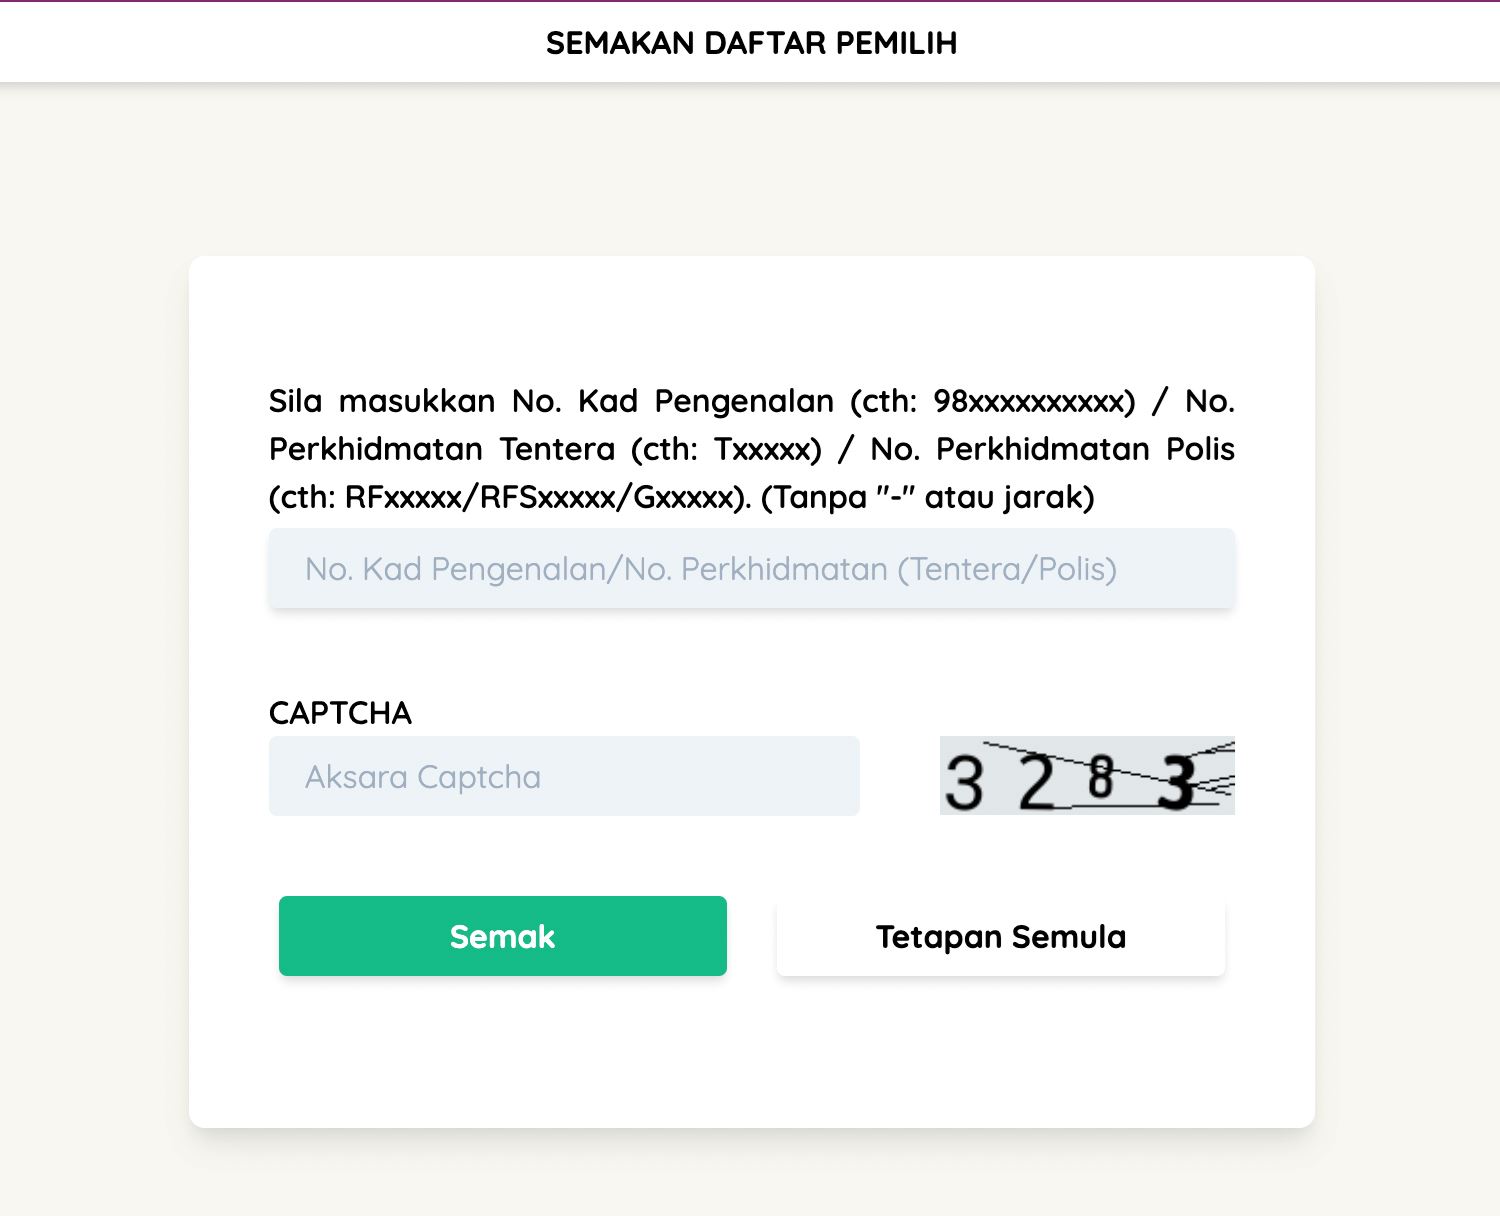Image resolution: width=1500 pixels, height=1216 pixels.
Task: Click the bold last 3 in captcha image
Action: point(1176,783)
